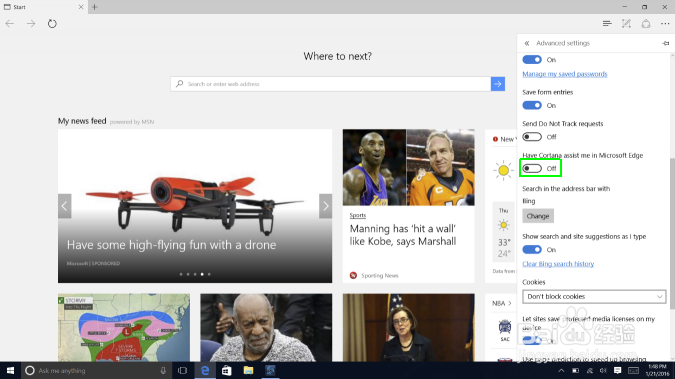
Task: Click the Edge icon in the taskbar
Action: point(205,370)
